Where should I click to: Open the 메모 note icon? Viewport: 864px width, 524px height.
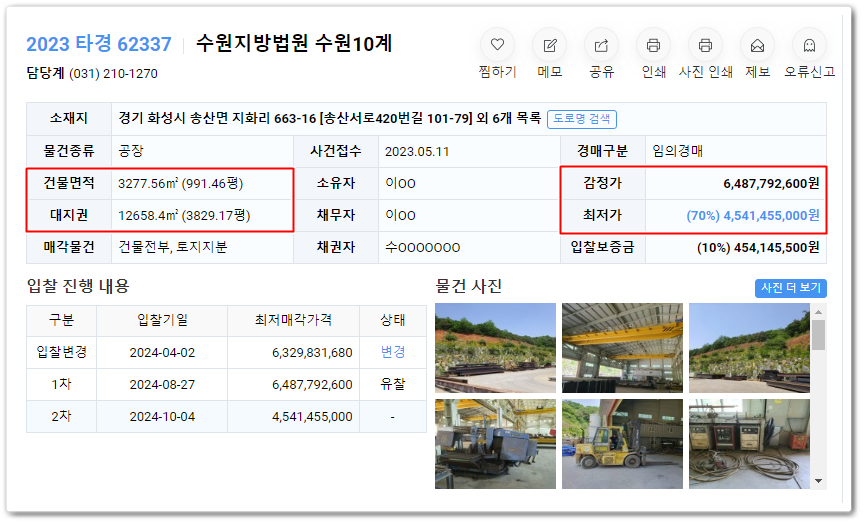(x=549, y=45)
